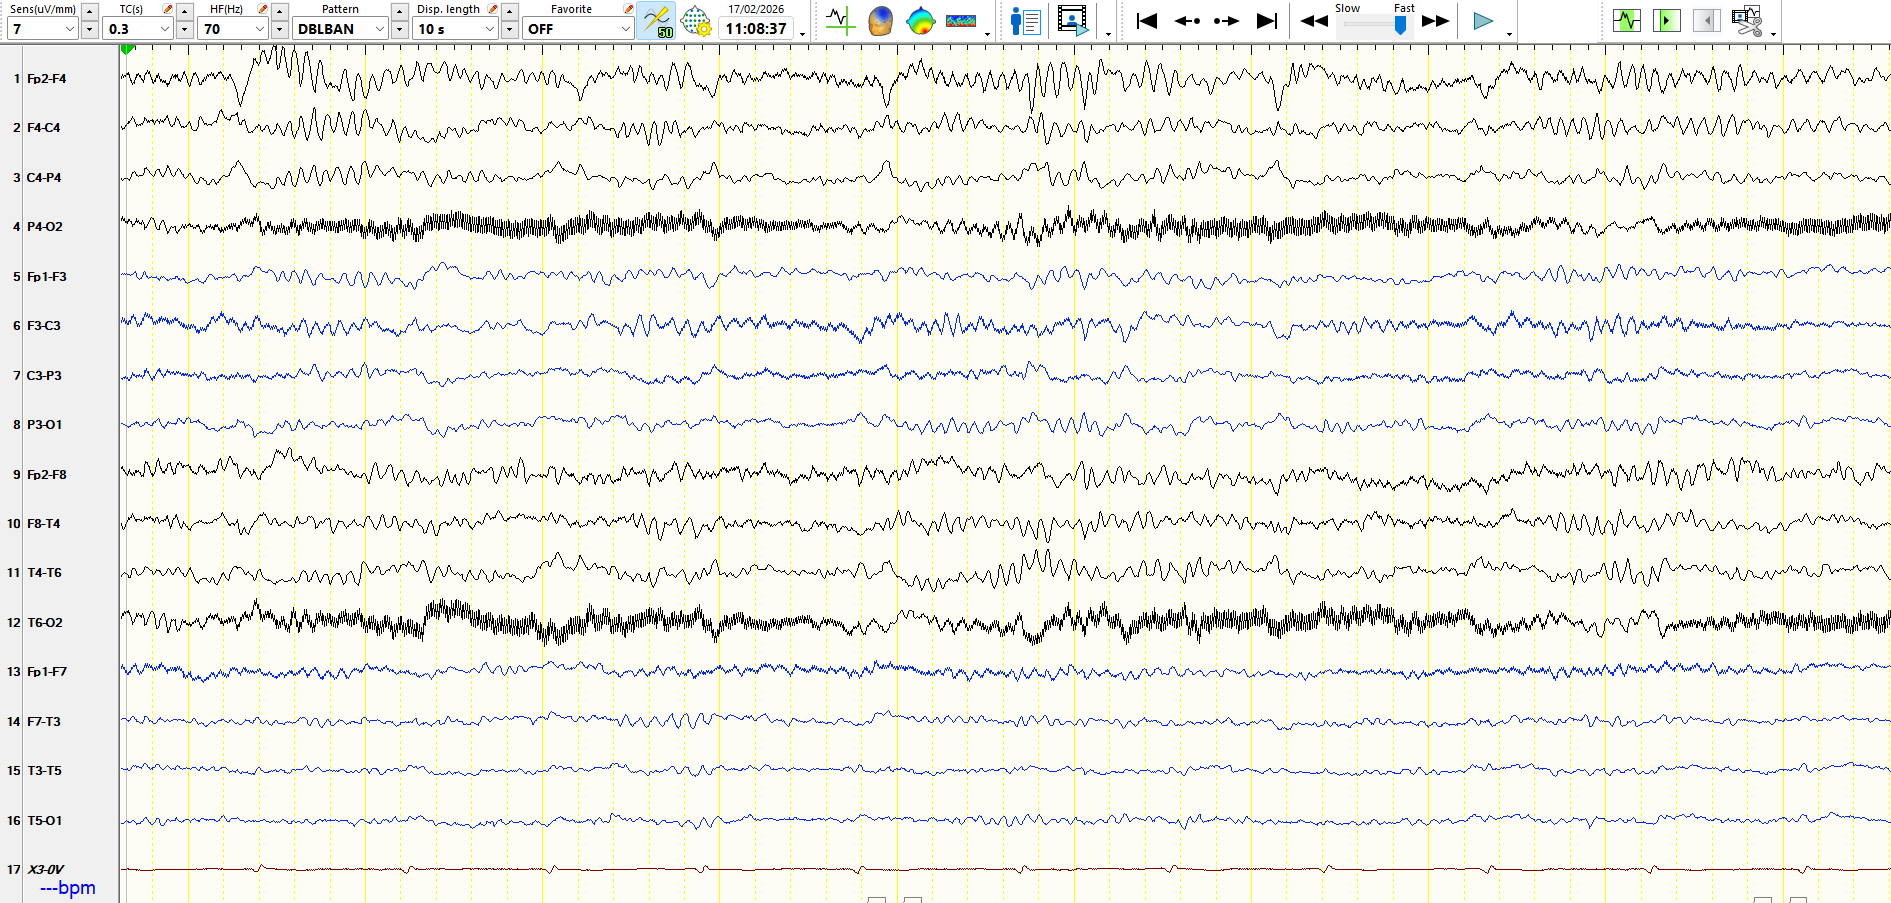The height and width of the screenshot is (903, 1891).
Task: Click the green next-event arrow icon
Action: (1667, 20)
